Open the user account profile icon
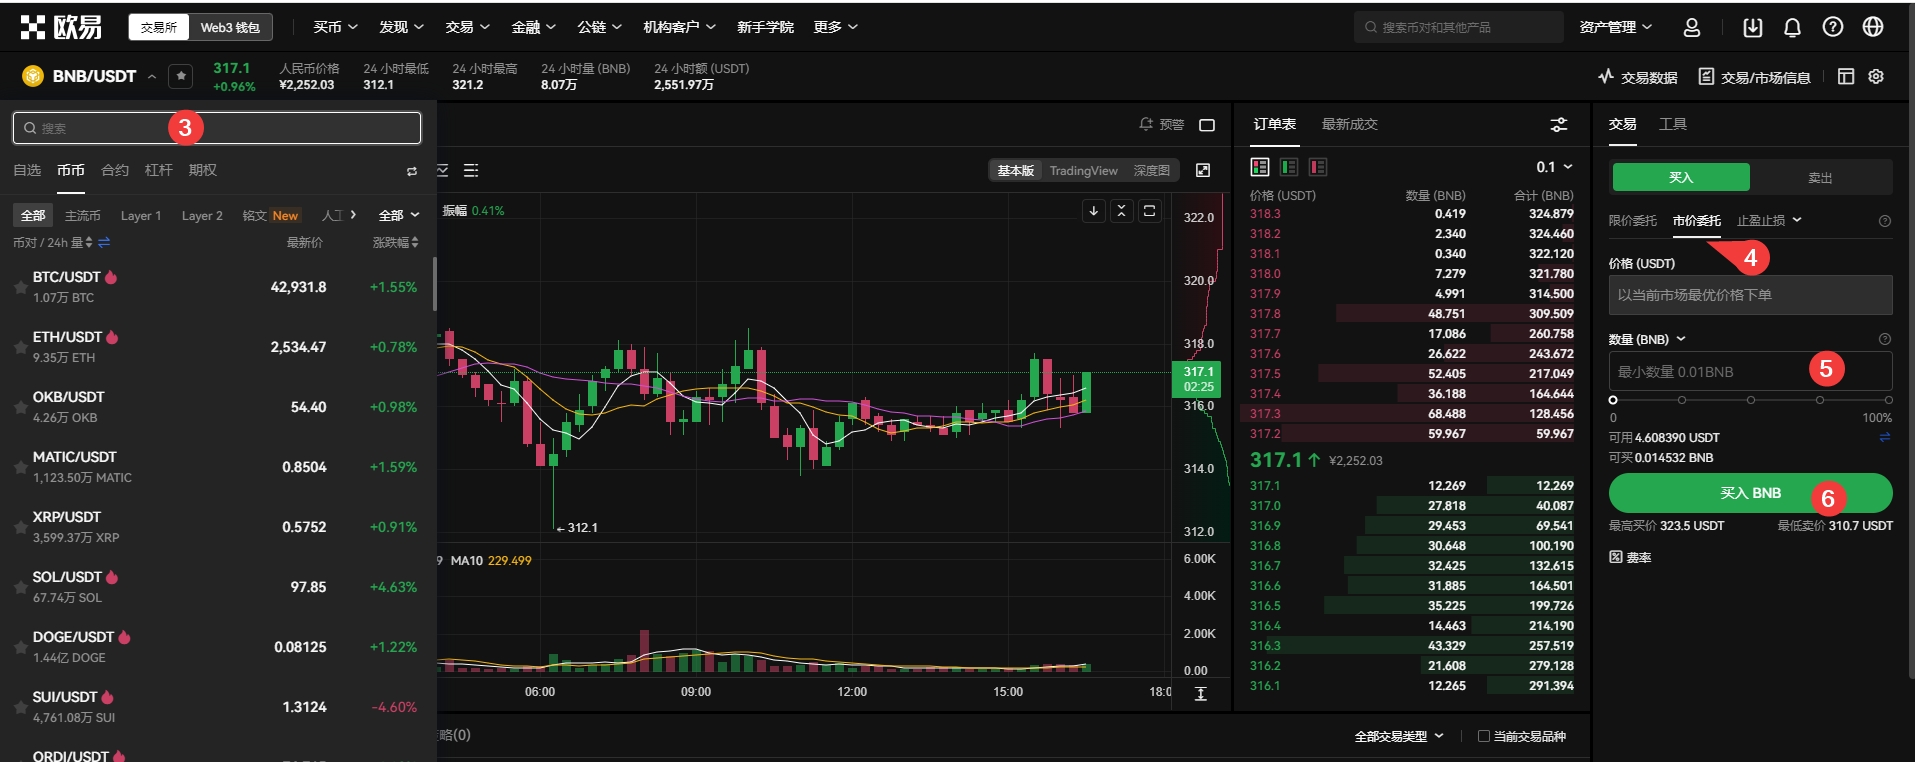The width and height of the screenshot is (1915, 762). [1692, 27]
